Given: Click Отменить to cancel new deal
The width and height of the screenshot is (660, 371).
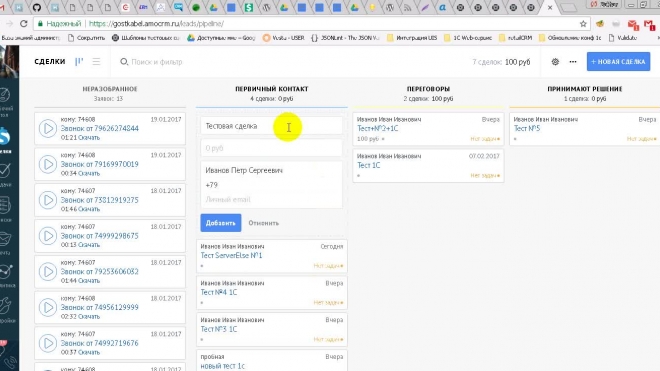Looking at the screenshot, I should coord(263,223).
